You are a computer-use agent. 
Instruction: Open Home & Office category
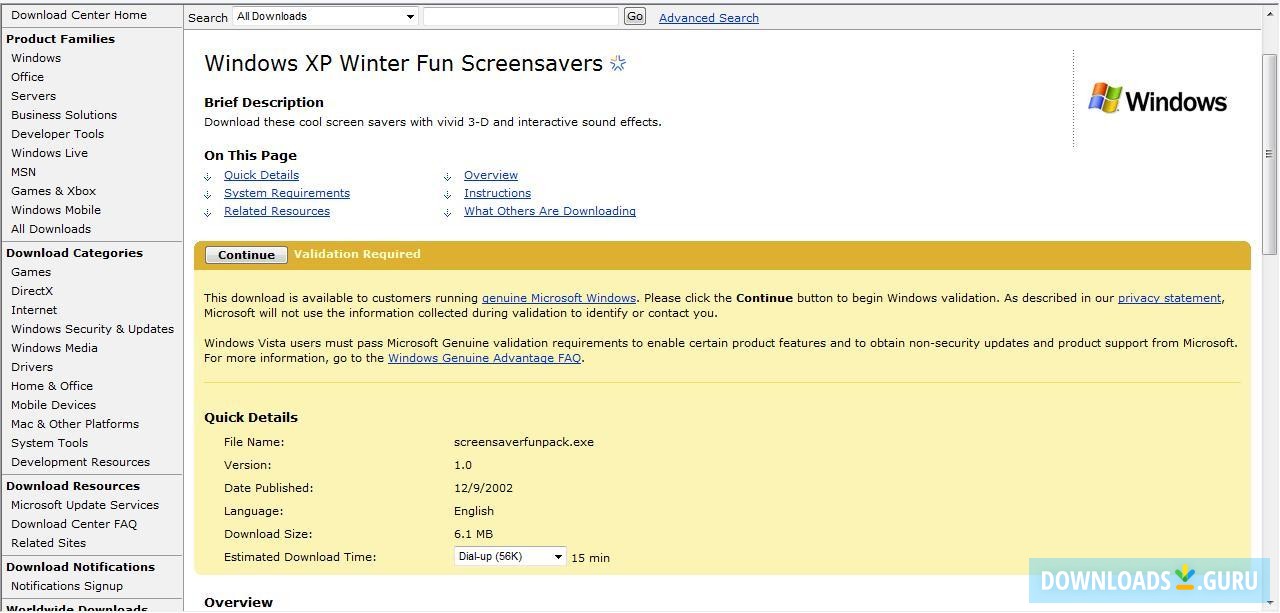[x=52, y=386]
